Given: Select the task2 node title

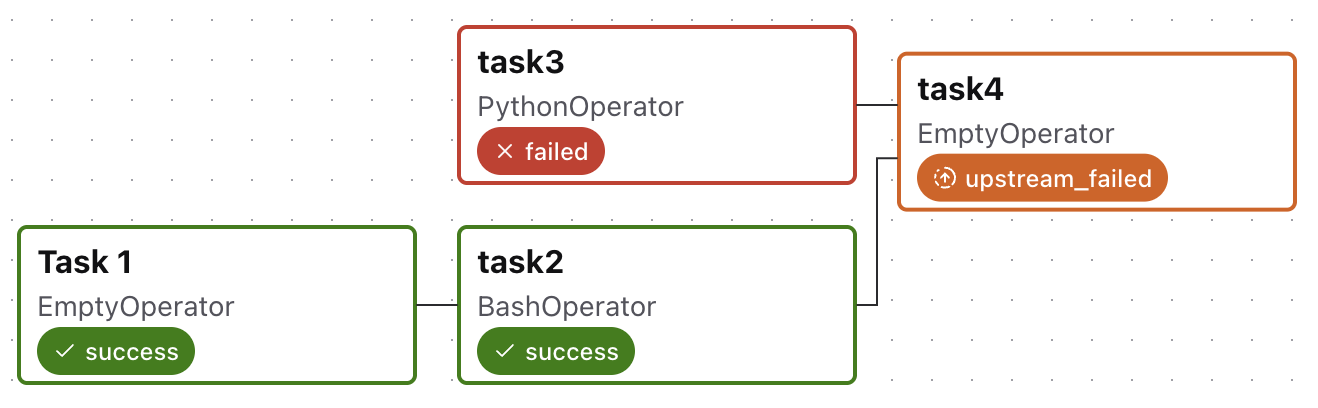Looking at the screenshot, I should [520, 263].
